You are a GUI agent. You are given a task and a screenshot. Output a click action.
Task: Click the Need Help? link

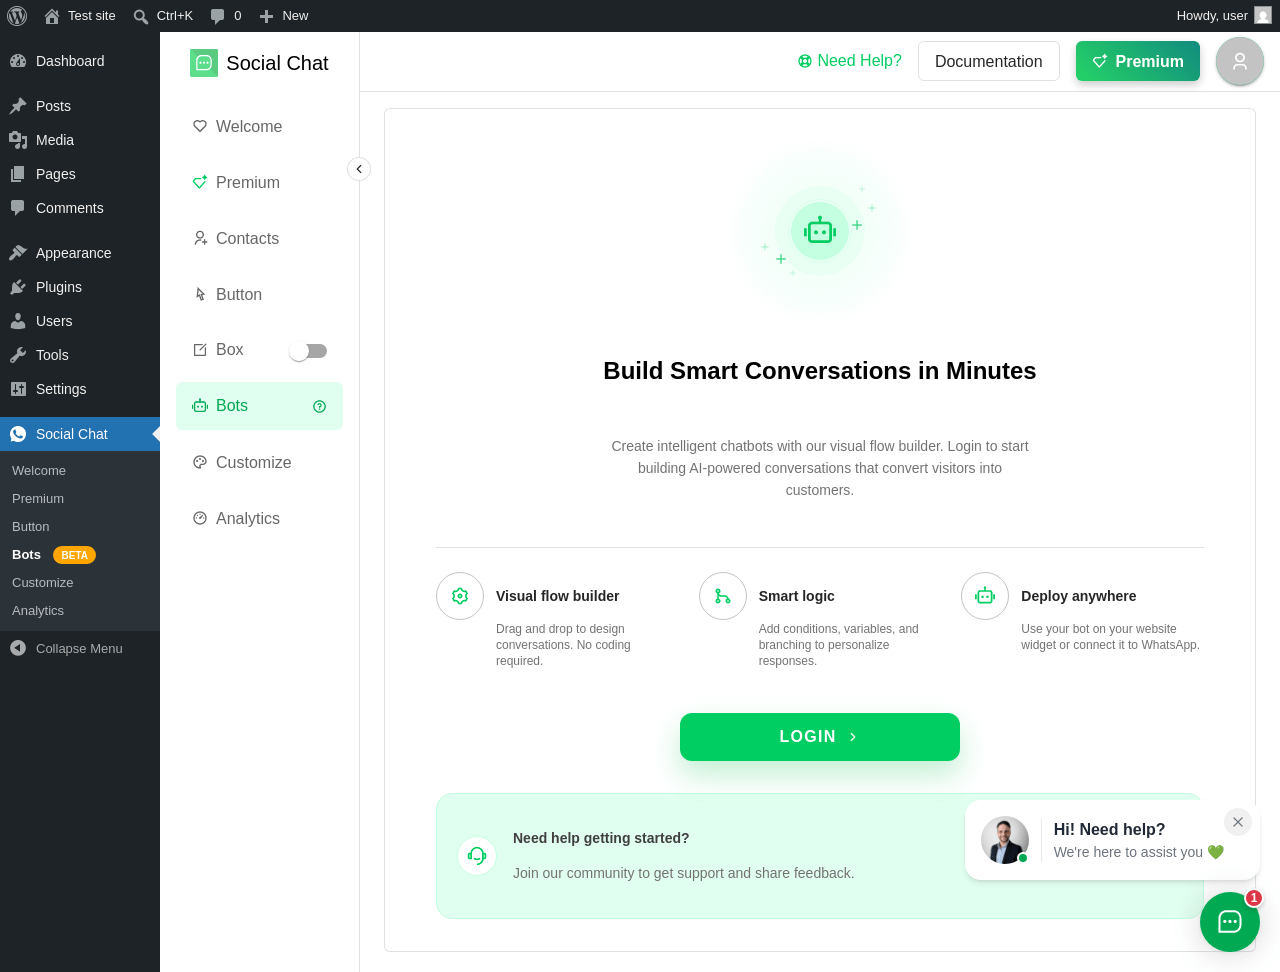click(x=850, y=61)
